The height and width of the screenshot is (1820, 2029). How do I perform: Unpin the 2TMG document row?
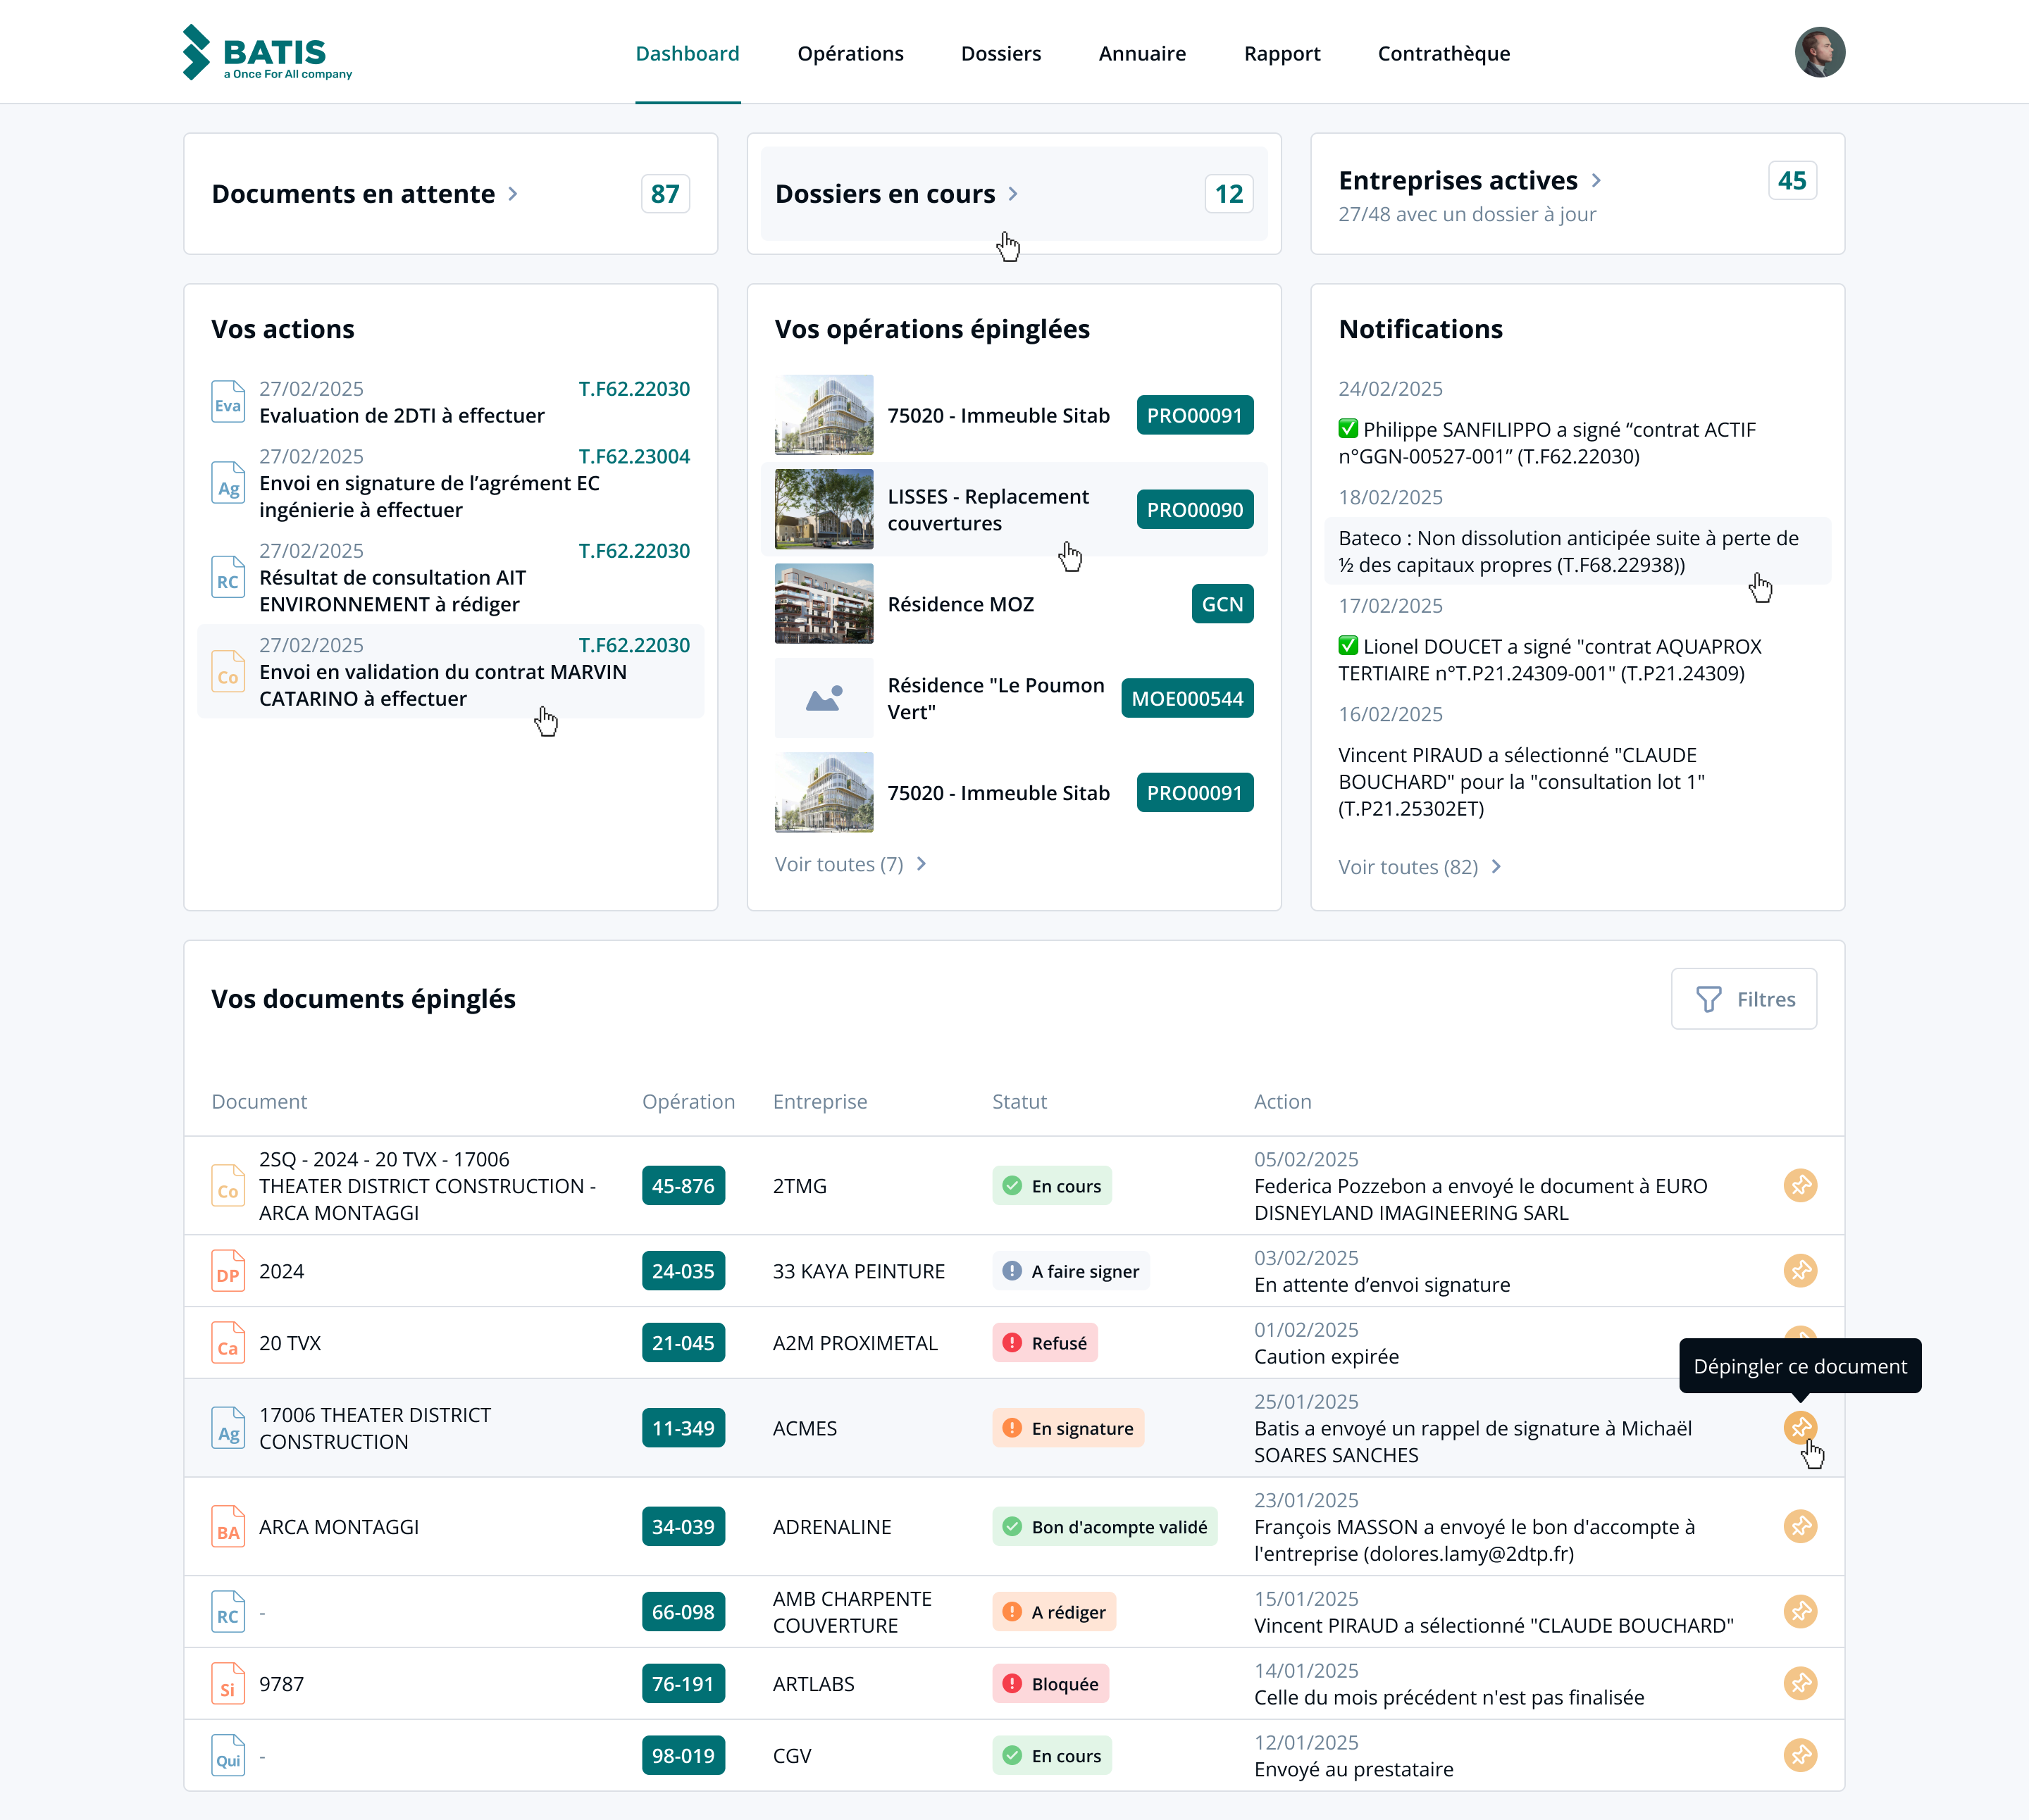[x=1800, y=1185]
